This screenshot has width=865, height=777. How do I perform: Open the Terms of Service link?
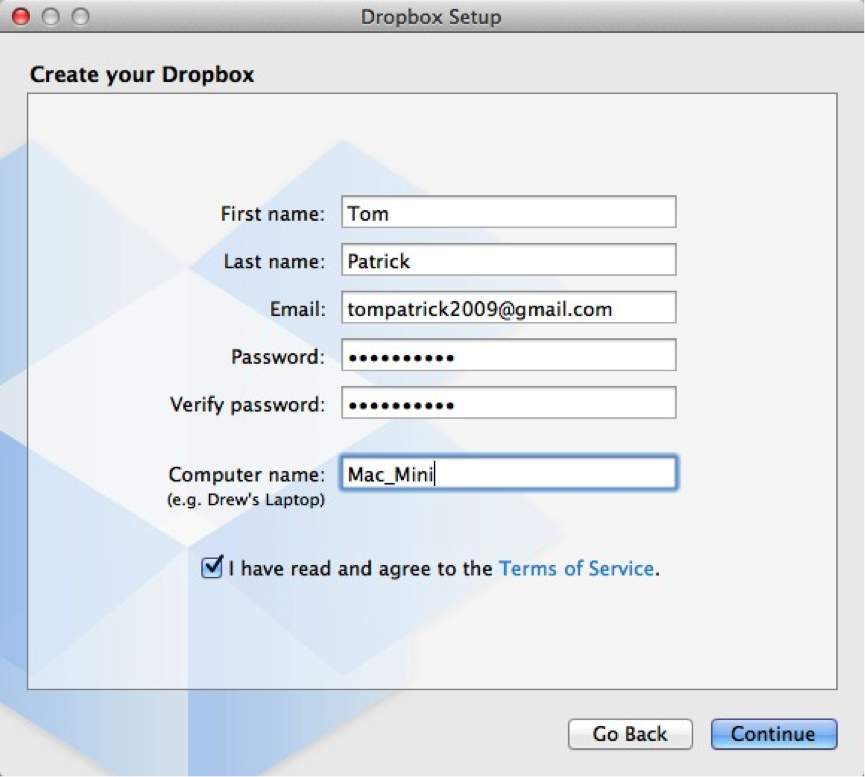click(576, 568)
